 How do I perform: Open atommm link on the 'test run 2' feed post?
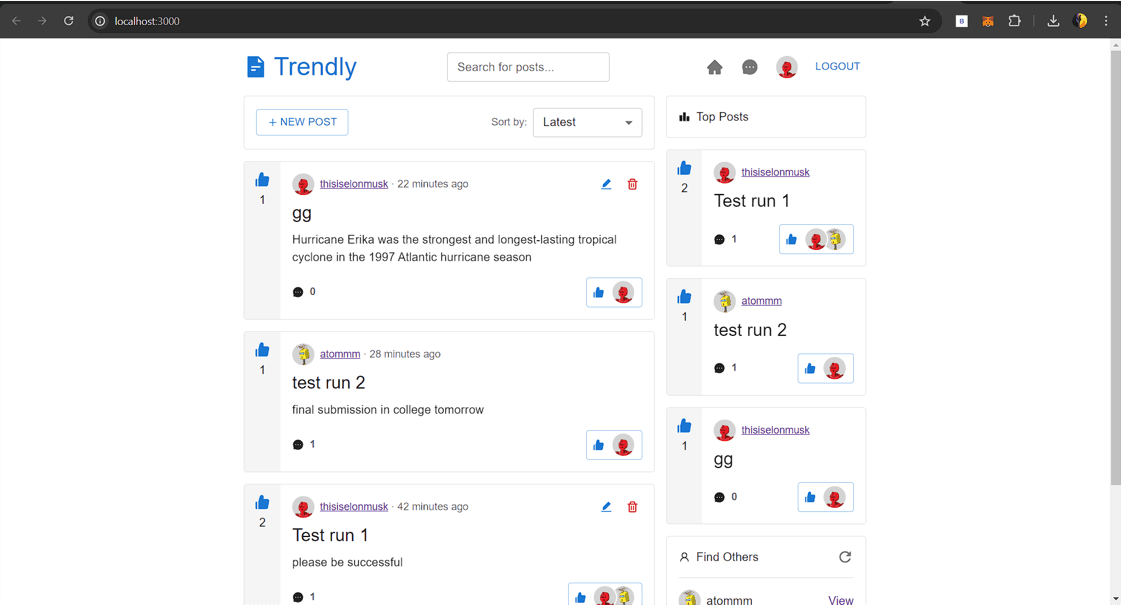340,354
